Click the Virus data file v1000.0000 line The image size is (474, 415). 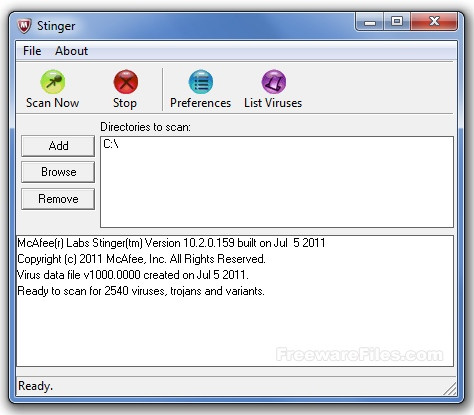coord(133,275)
